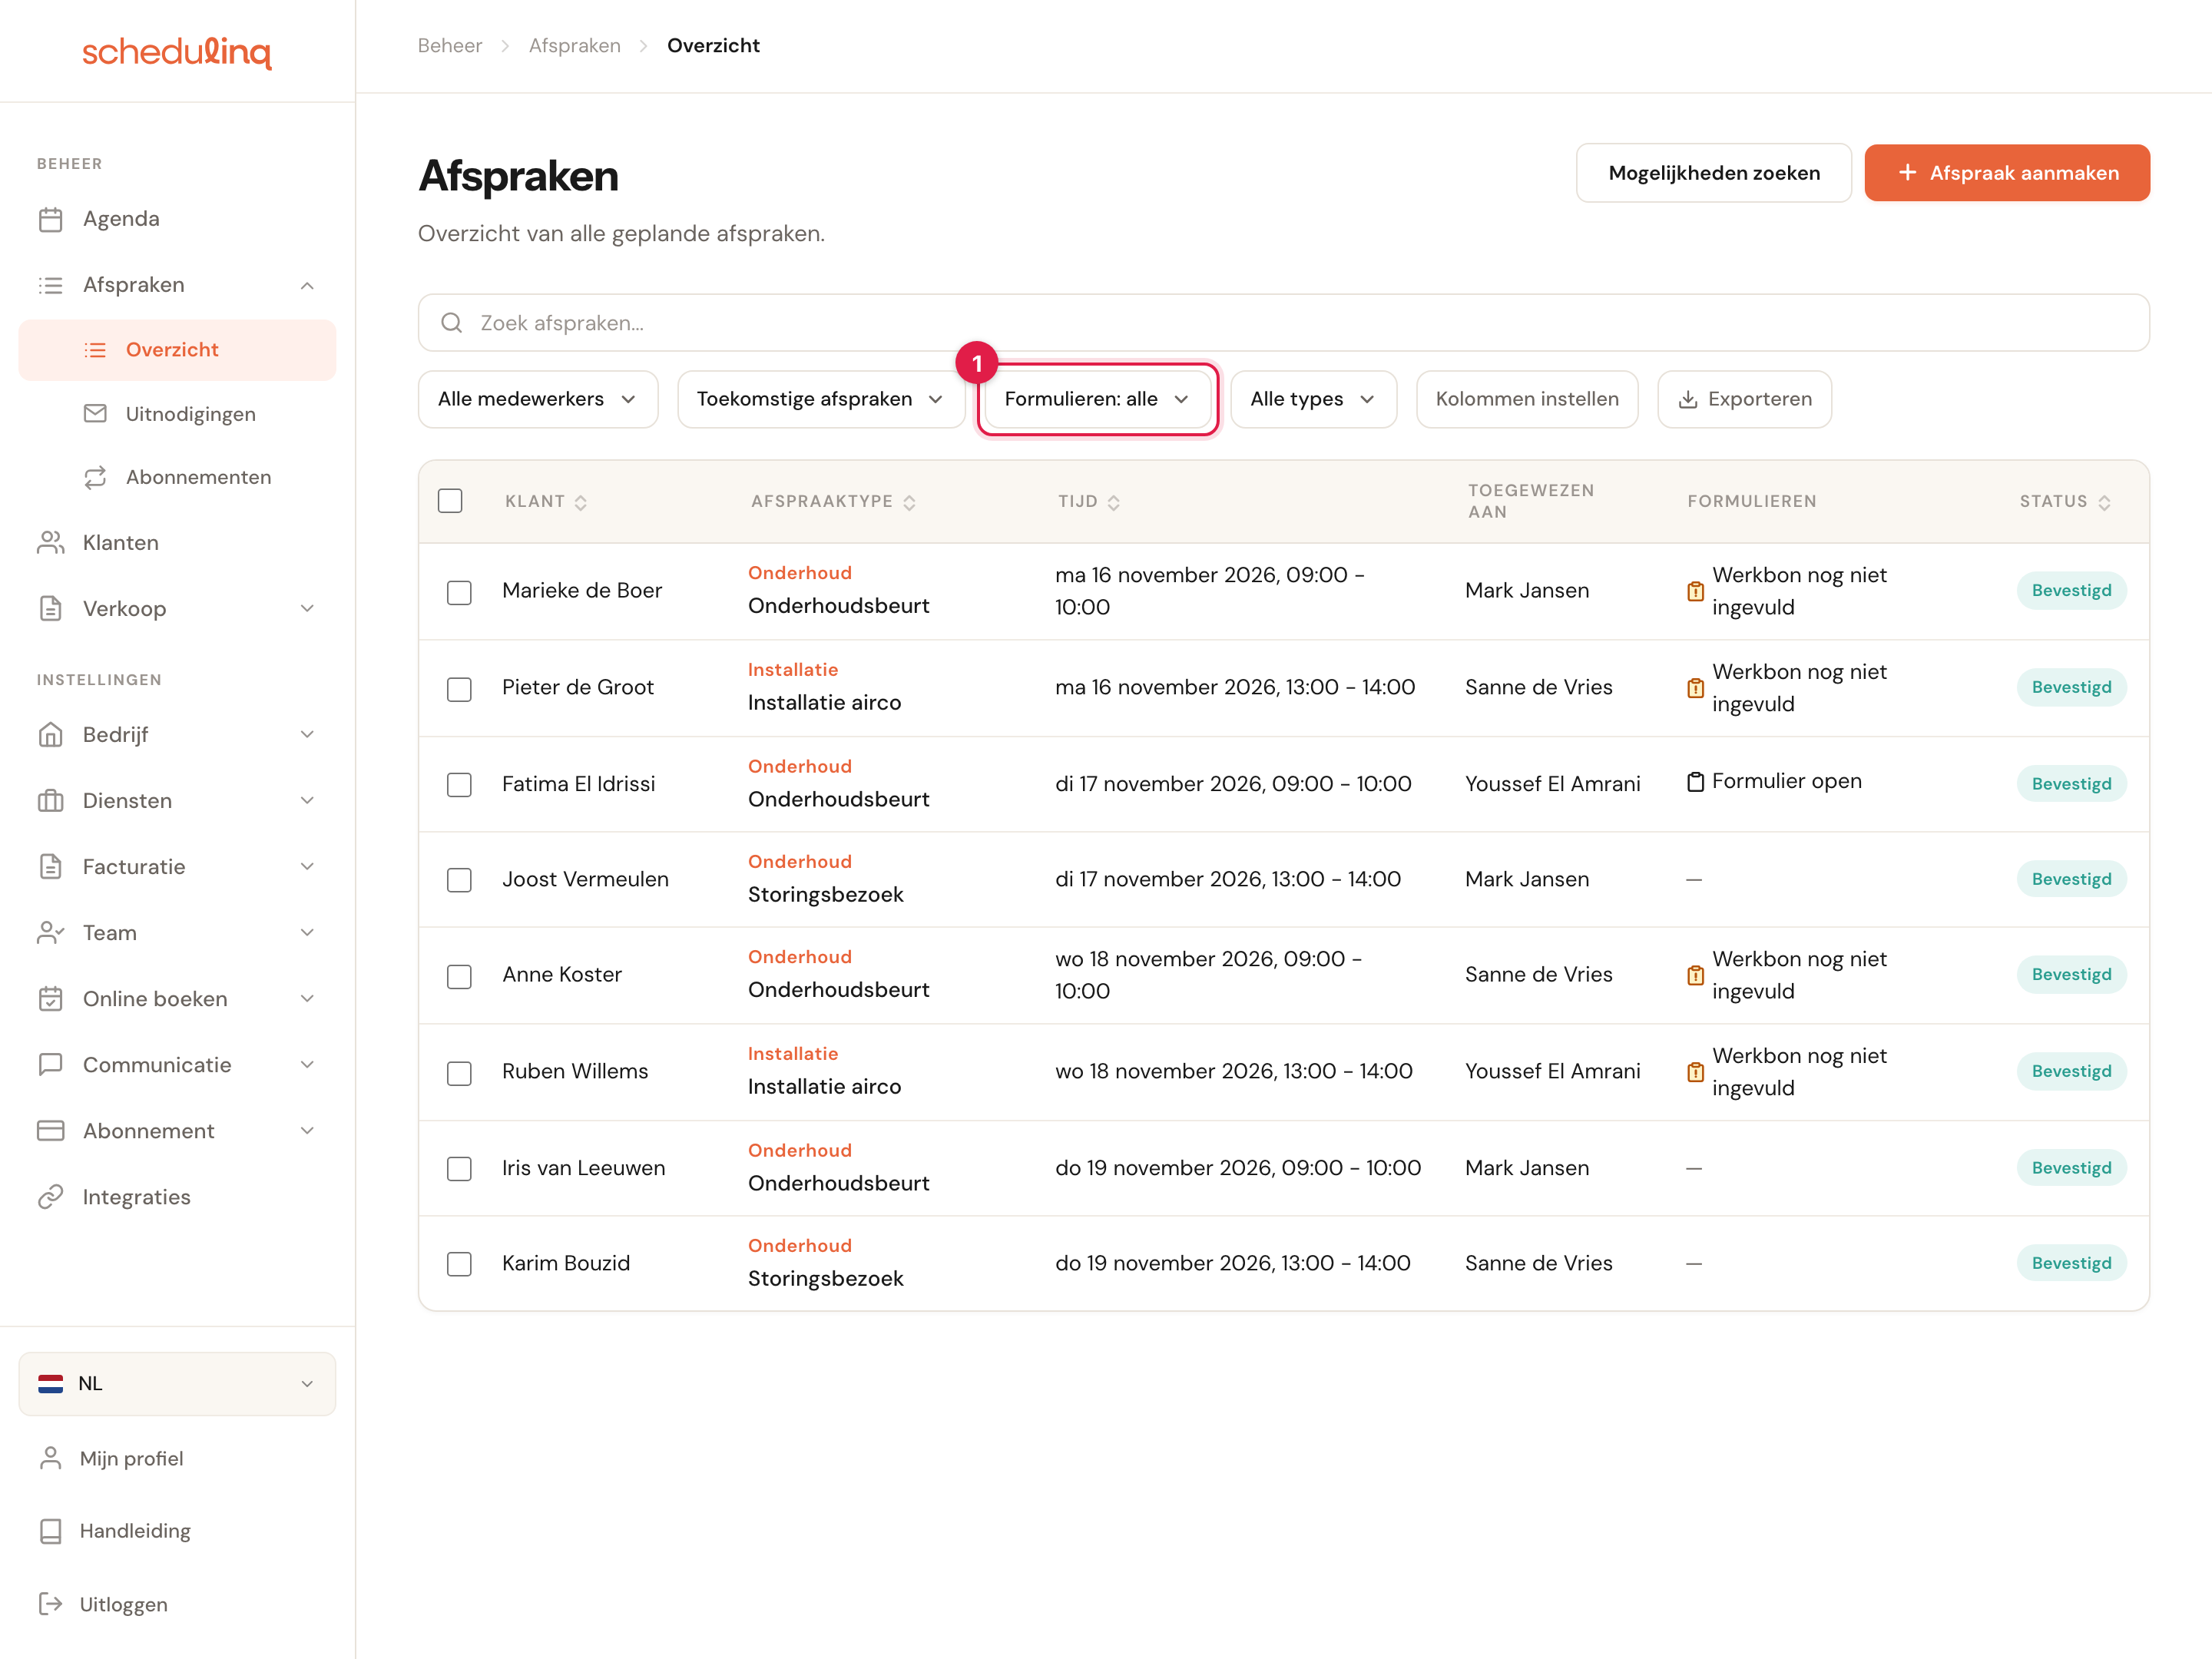Click the Mijn profiel person icon
Image resolution: width=2212 pixels, height=1659 pixels.
(50, 1458)
